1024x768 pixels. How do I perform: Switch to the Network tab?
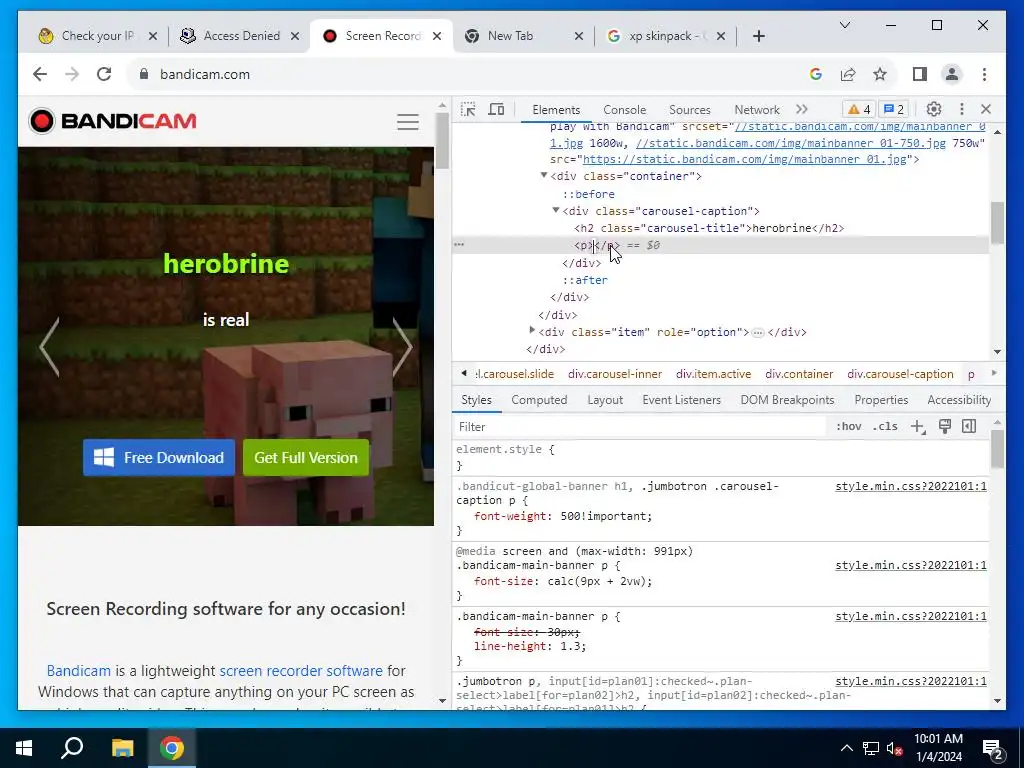point(757,110)
